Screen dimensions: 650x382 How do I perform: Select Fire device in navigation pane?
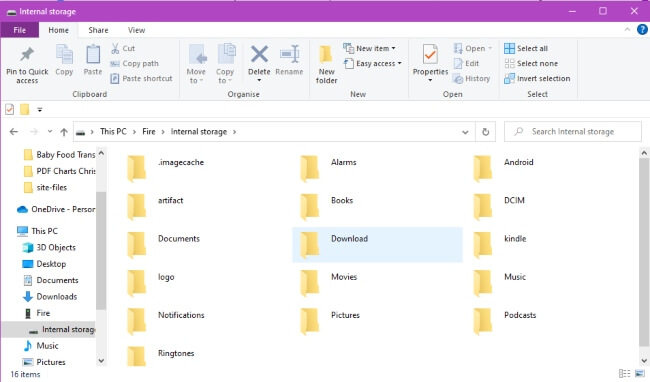pyautogui.click(x=36, y=313)
